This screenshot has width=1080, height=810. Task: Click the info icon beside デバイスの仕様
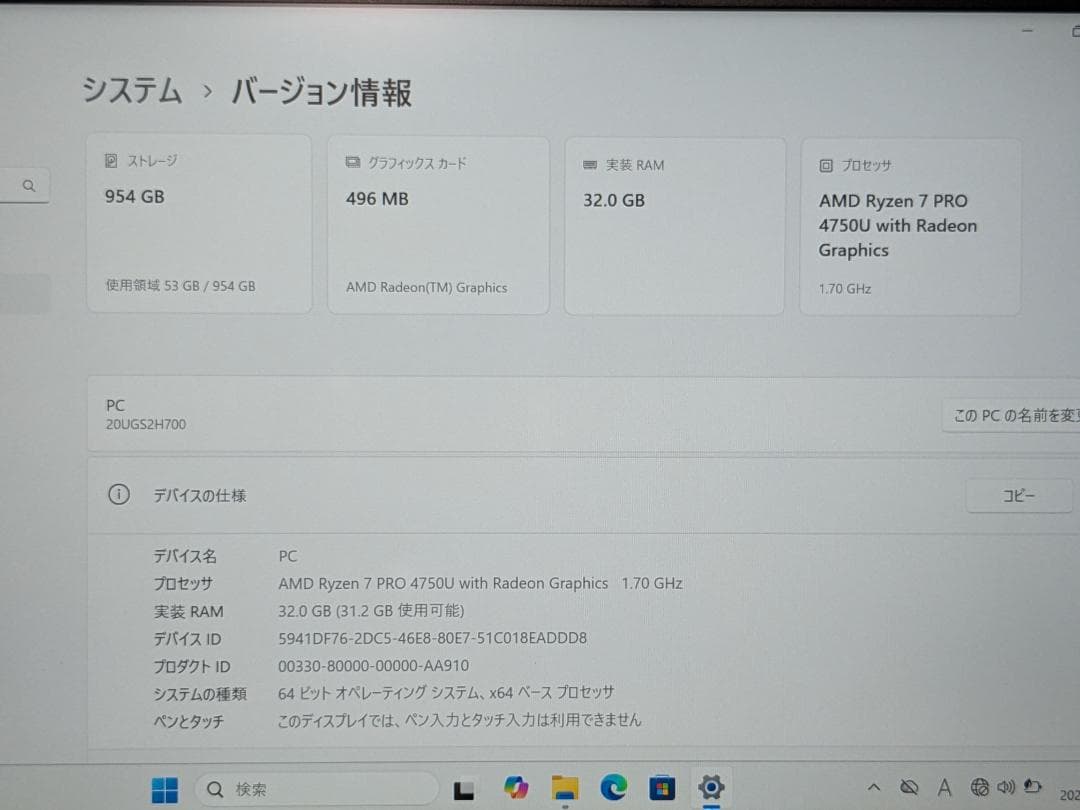pos(119,494)
